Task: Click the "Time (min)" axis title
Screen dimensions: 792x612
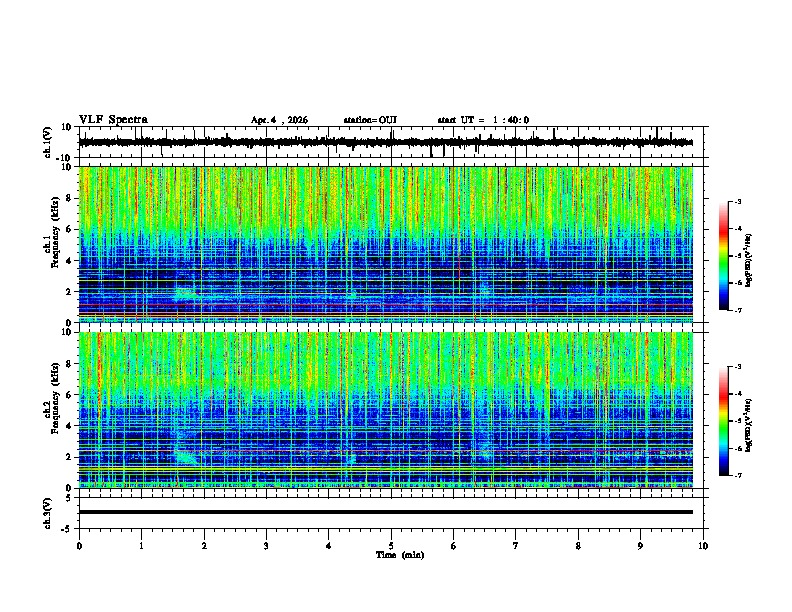Action: 400,555
